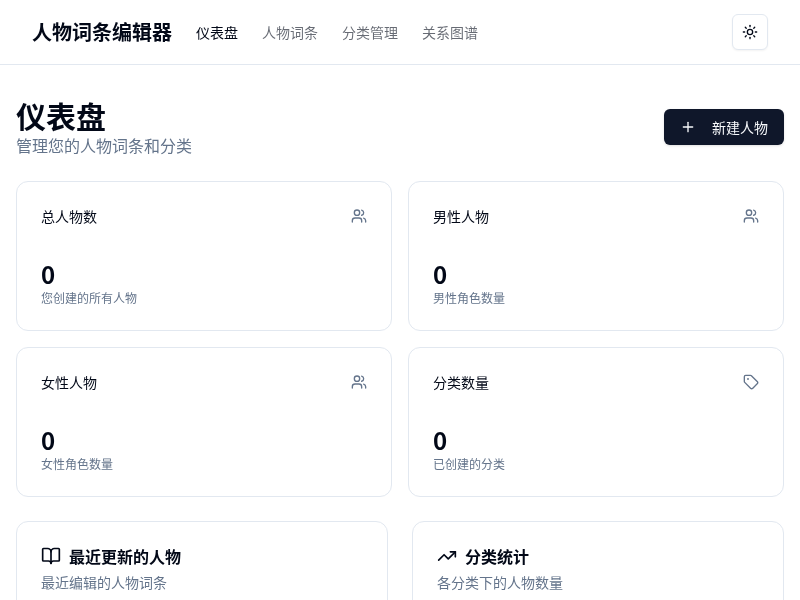Switch to the 分类管理 tab

370,33
